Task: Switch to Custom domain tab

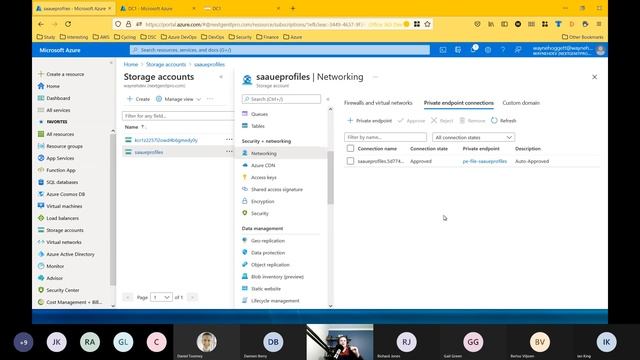Action: point(521,103)
